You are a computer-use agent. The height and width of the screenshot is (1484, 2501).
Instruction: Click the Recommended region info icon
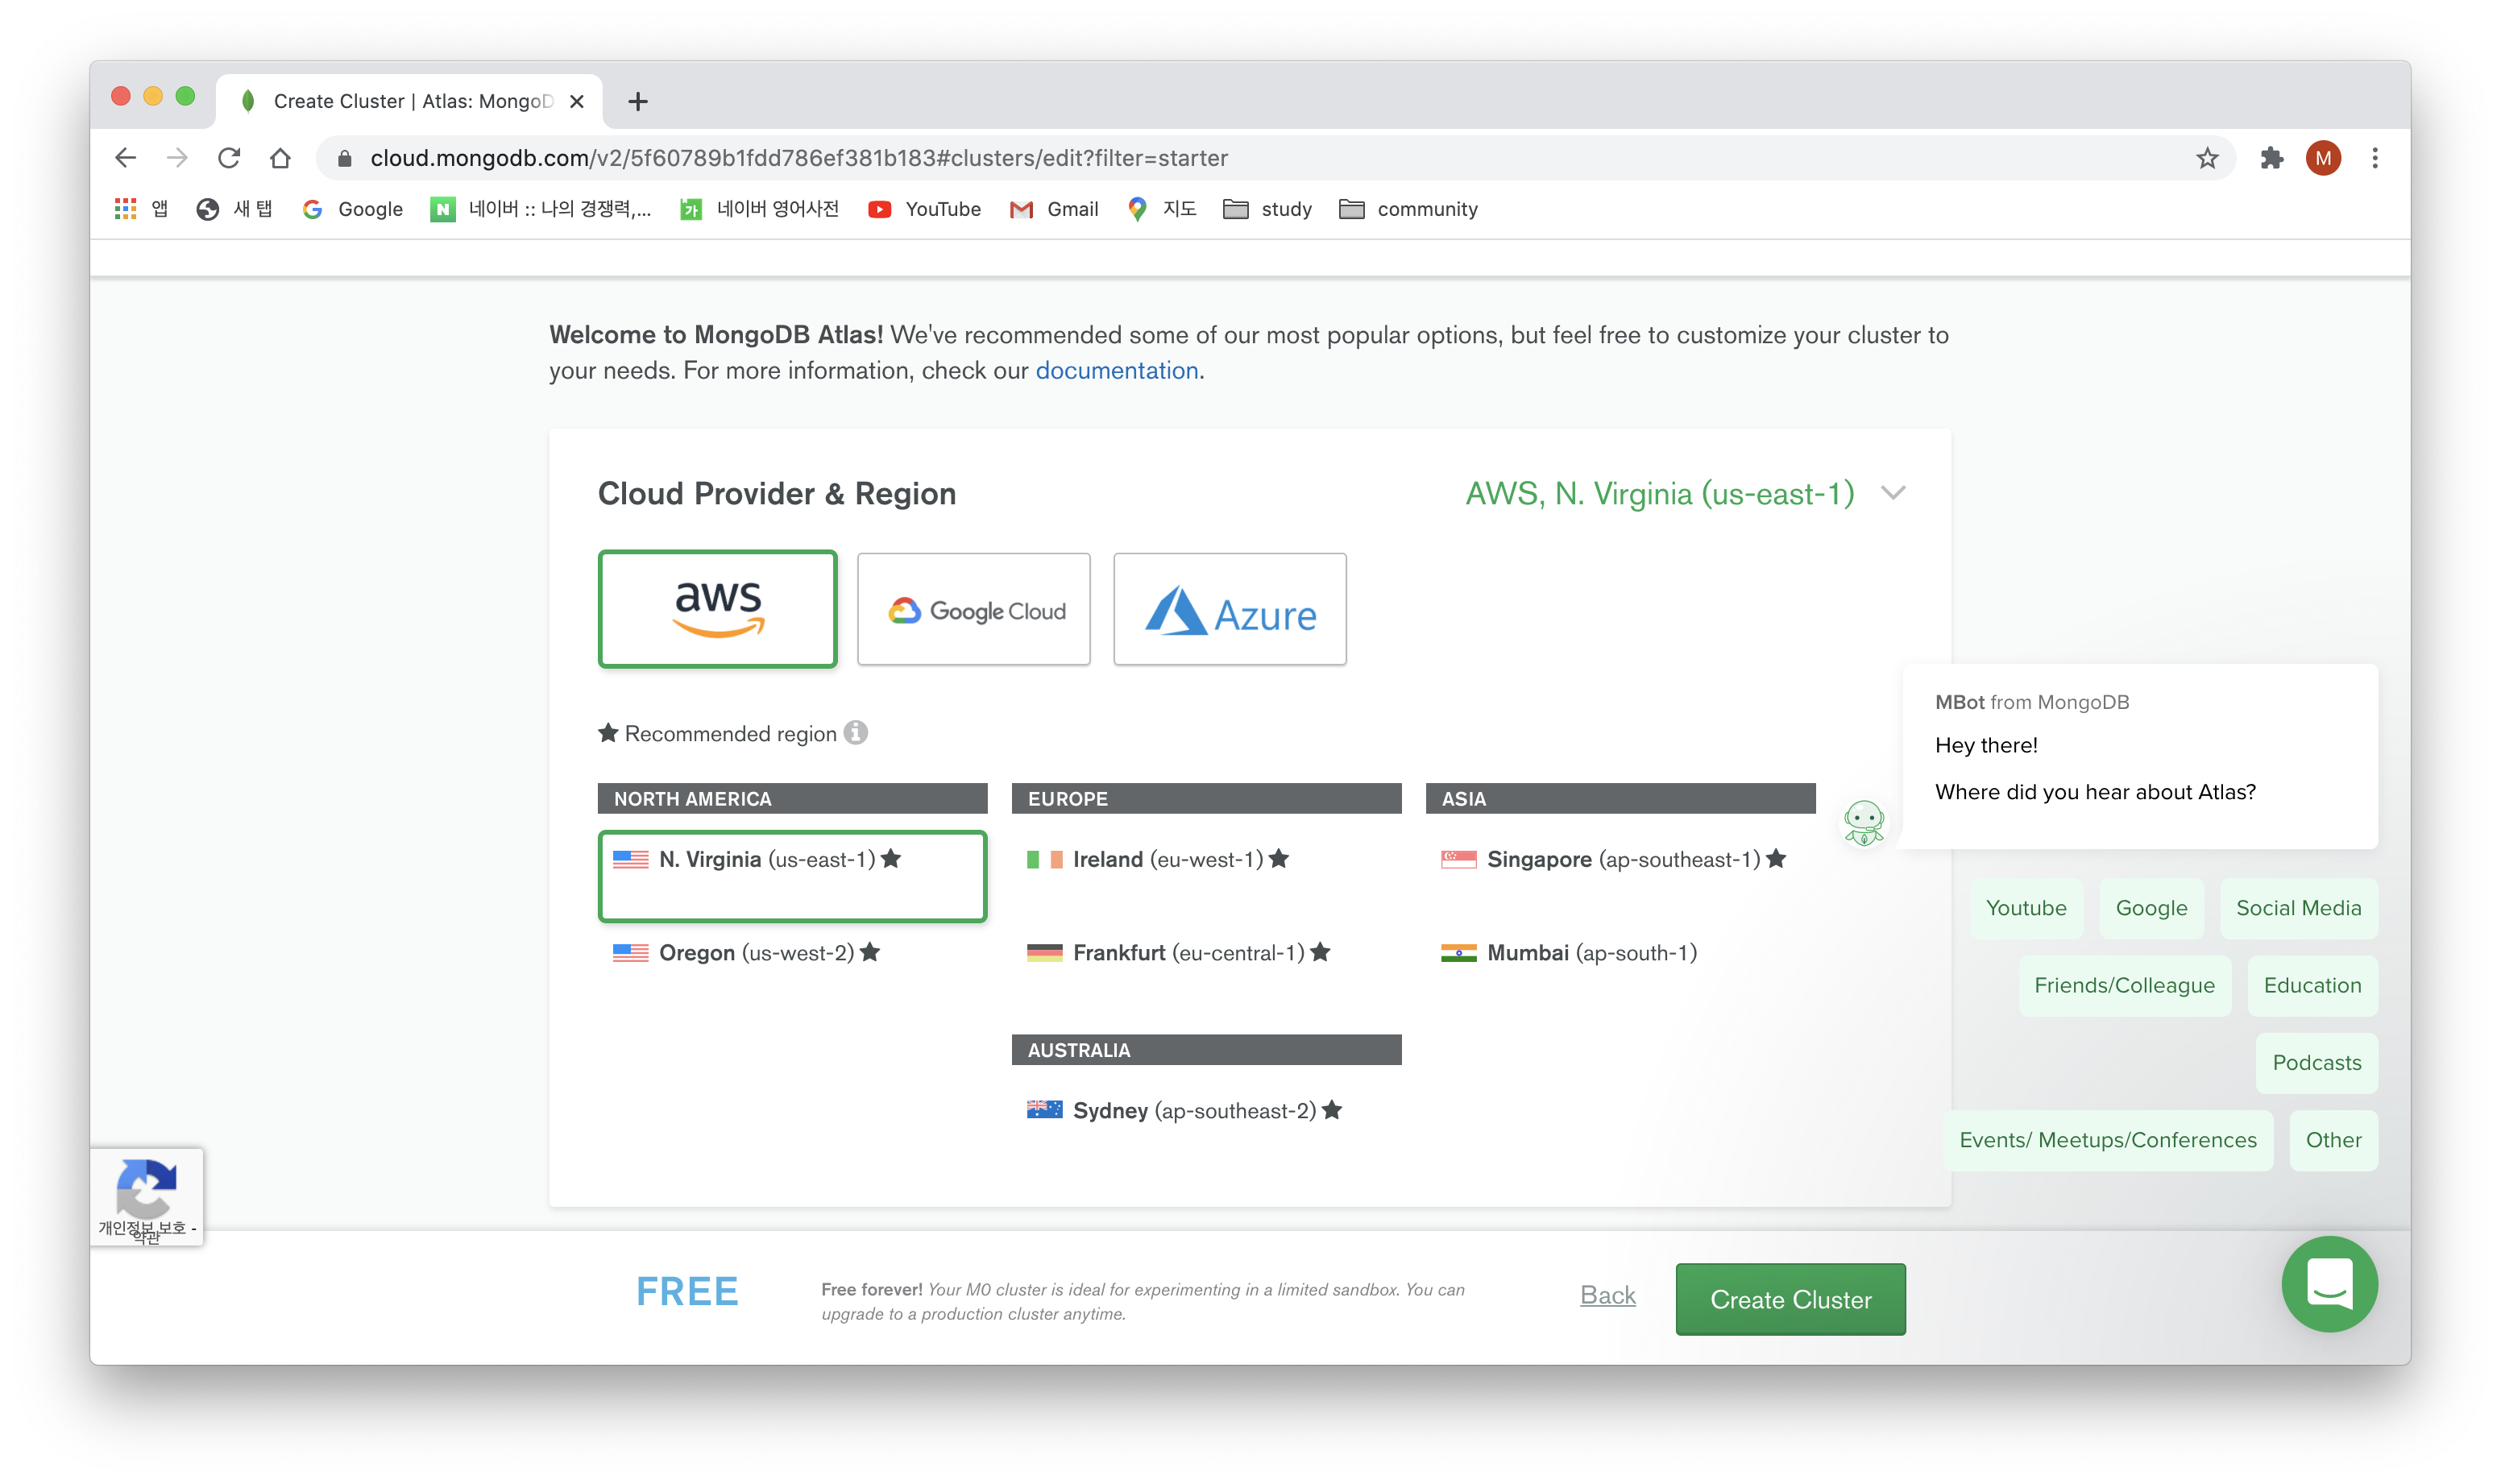(x=855, y=733)
